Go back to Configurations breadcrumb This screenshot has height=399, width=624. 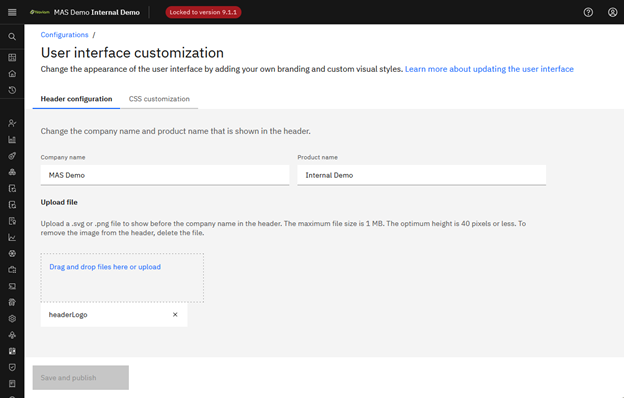click(x=64, y=35)
